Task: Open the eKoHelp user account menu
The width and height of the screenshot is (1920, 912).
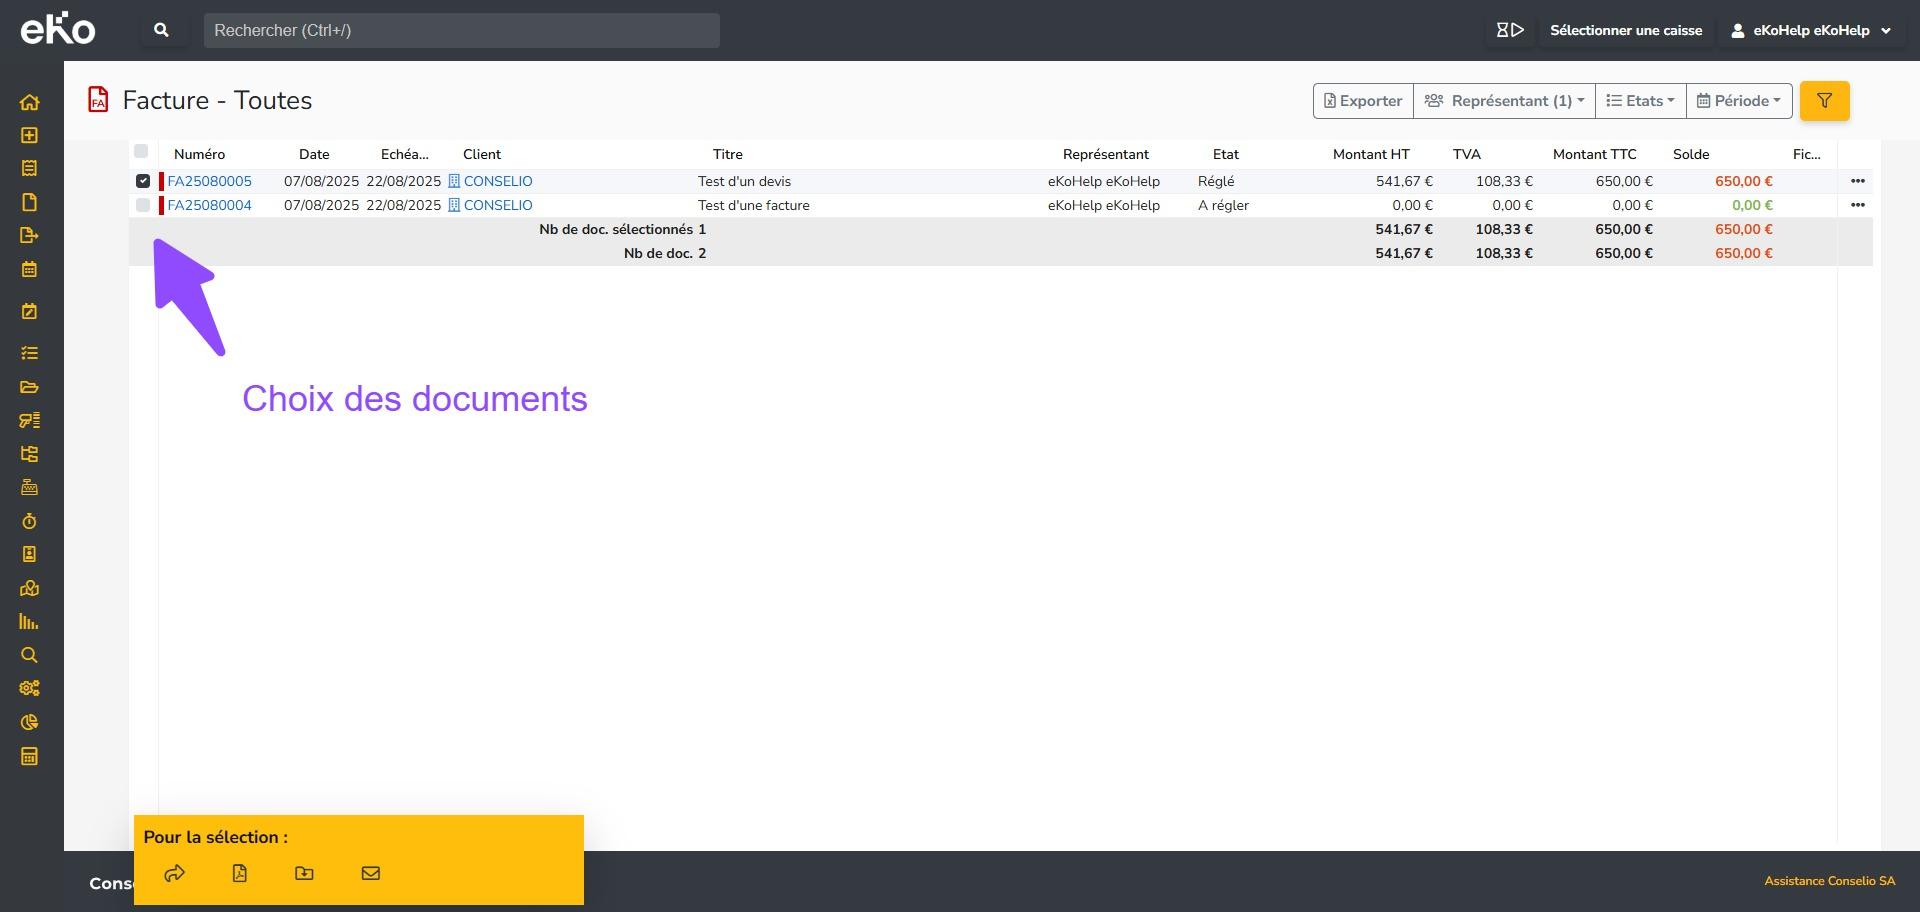Action: [x=1810, y=30]
